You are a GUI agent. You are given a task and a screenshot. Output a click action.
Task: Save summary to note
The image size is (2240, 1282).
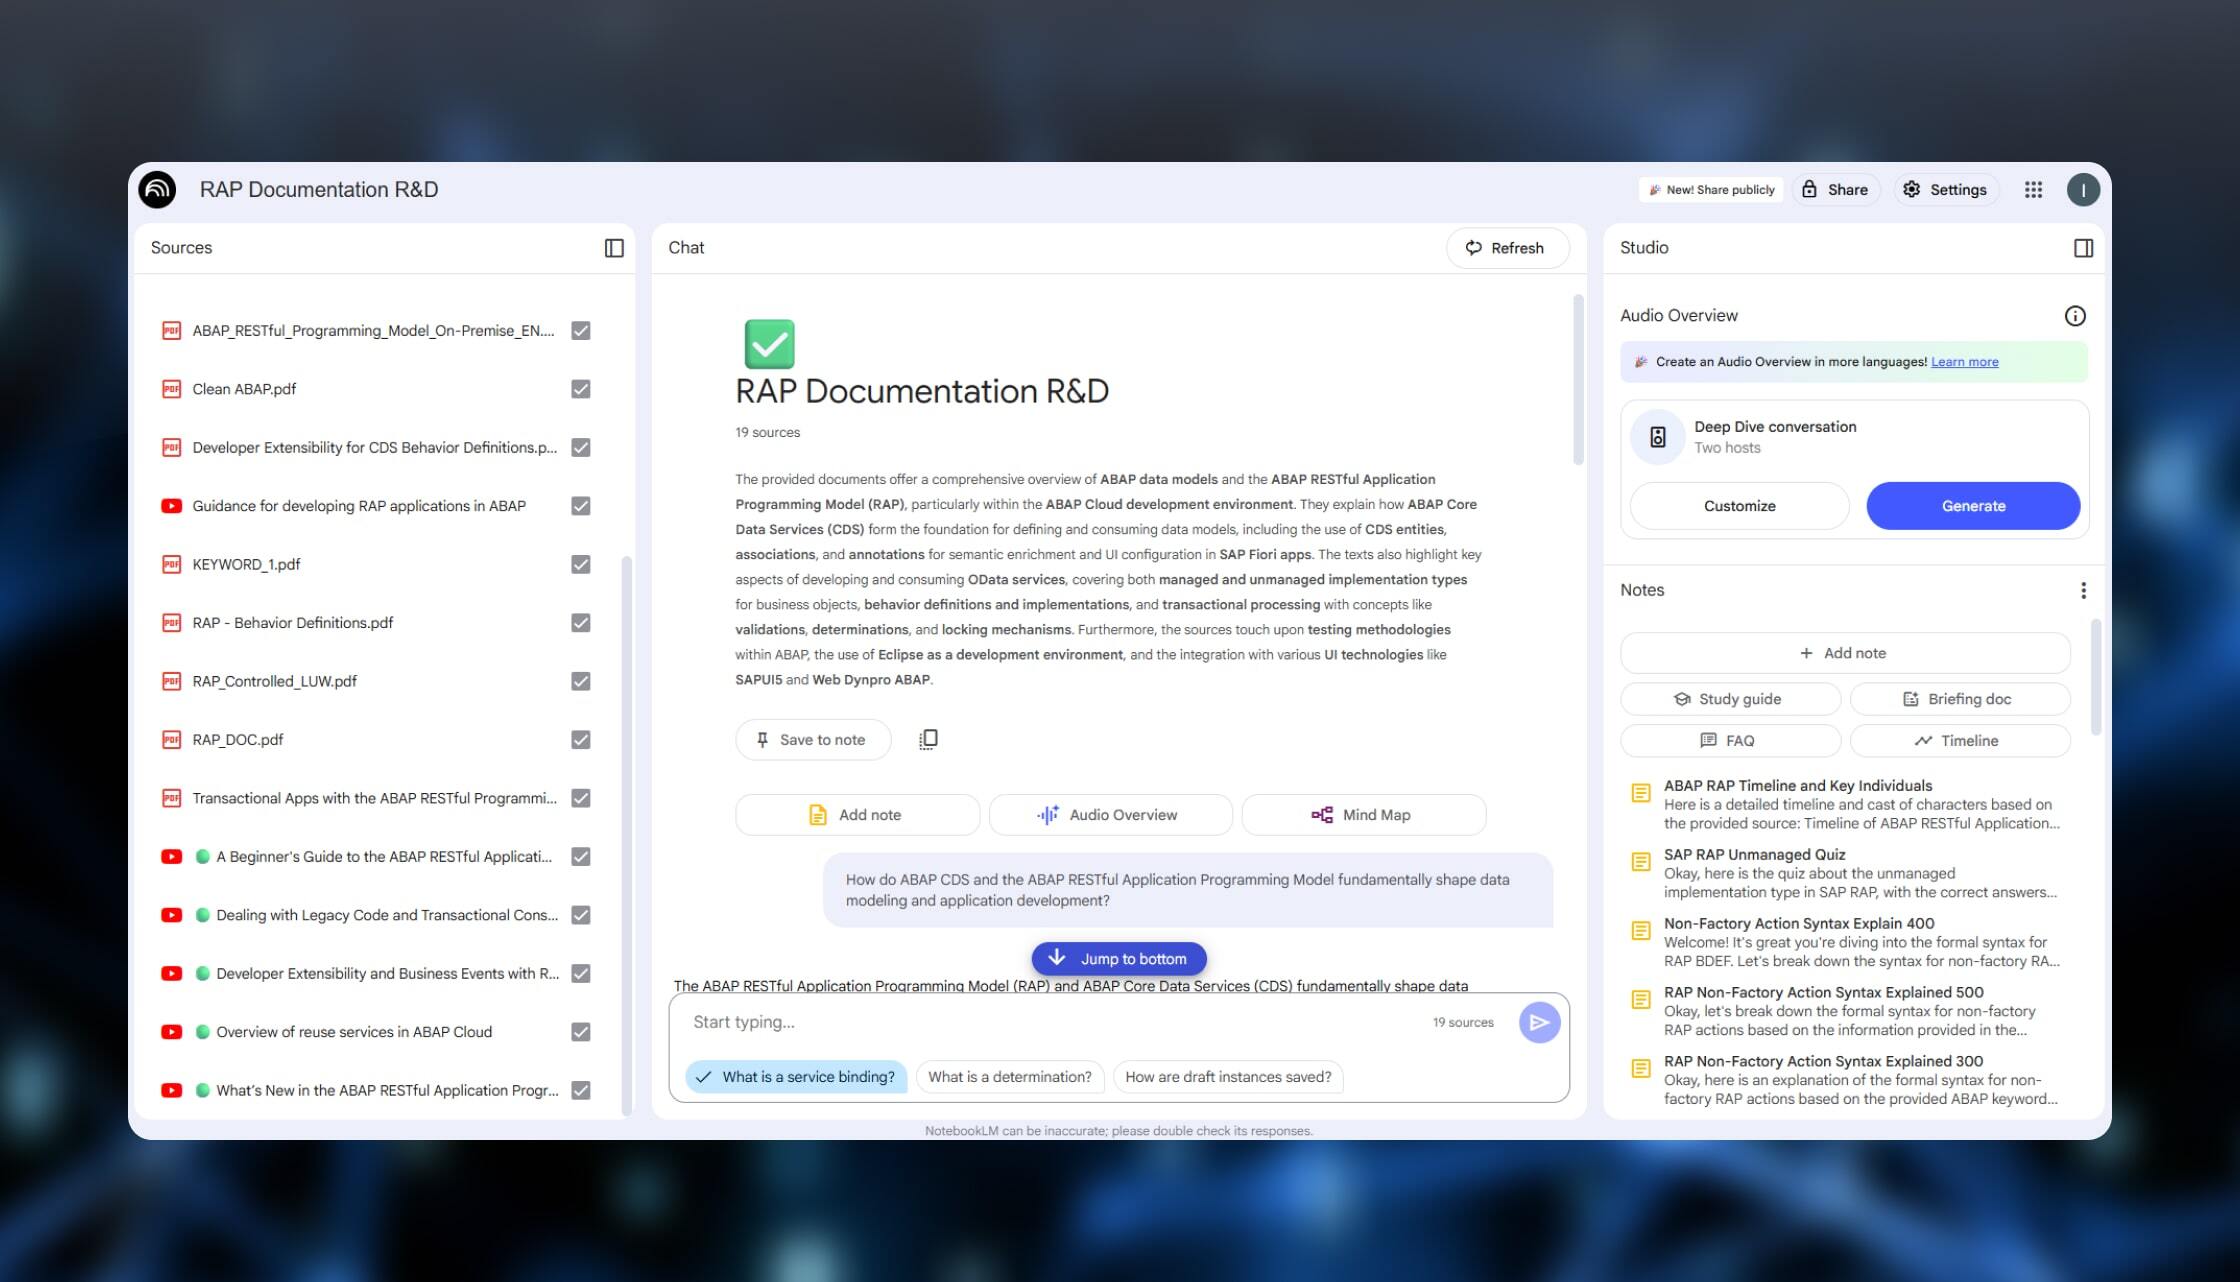(812, 740)
